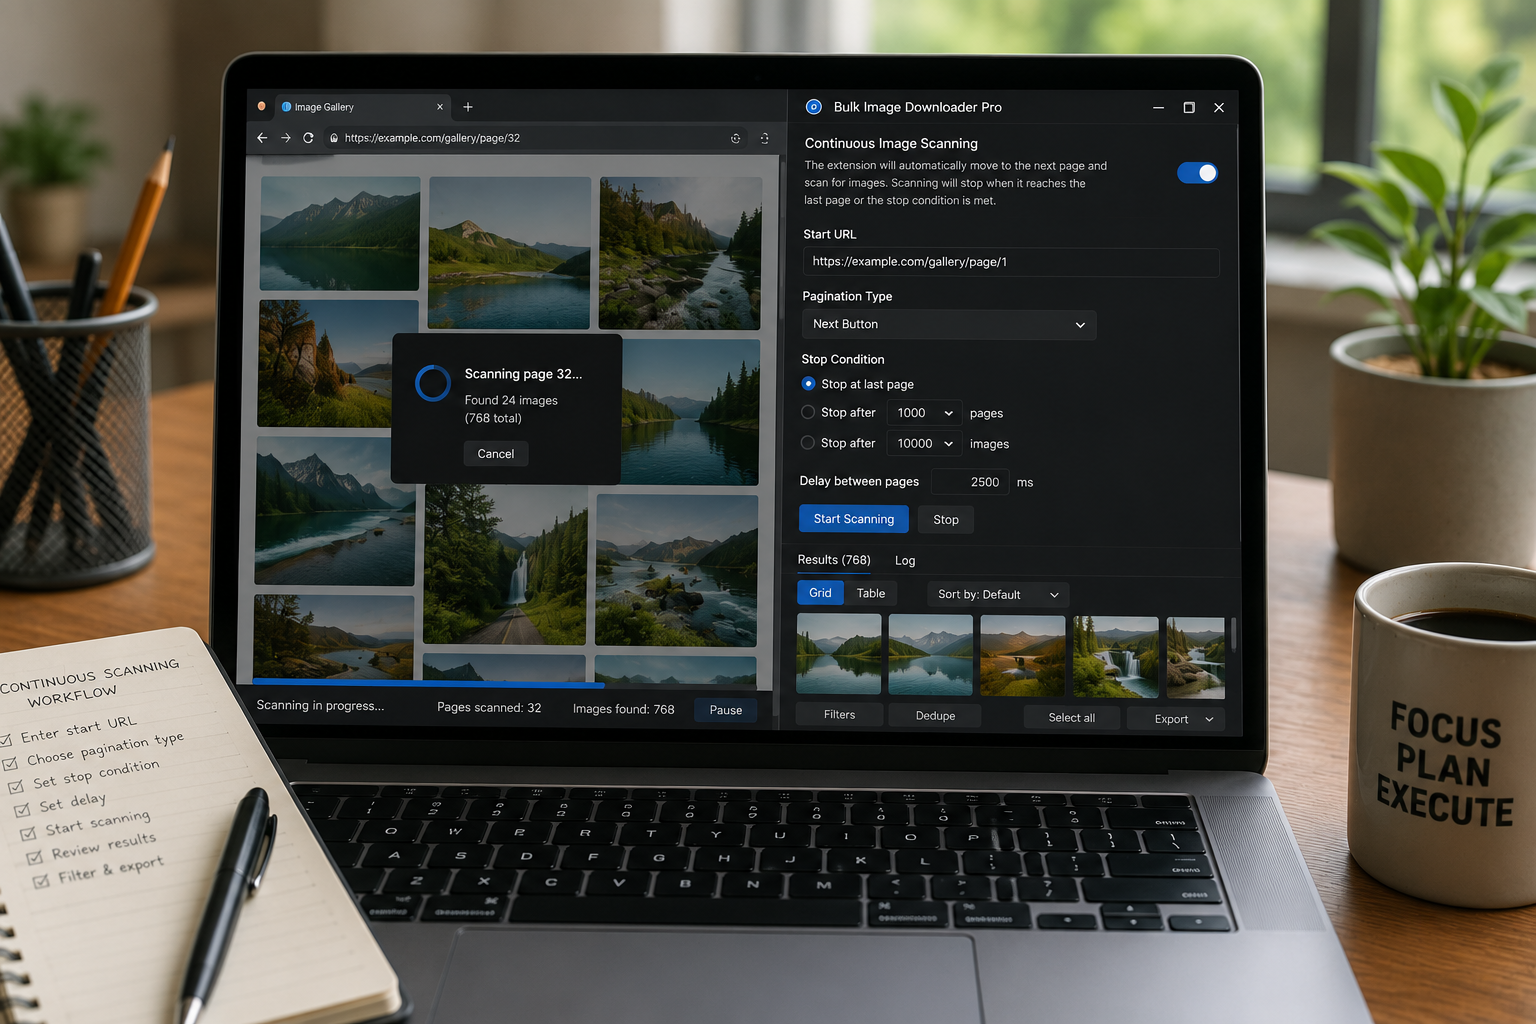The height and width of the screenshot is (1024, 1536).
Task: Switch to Grid view
Action: coord(820,593)
